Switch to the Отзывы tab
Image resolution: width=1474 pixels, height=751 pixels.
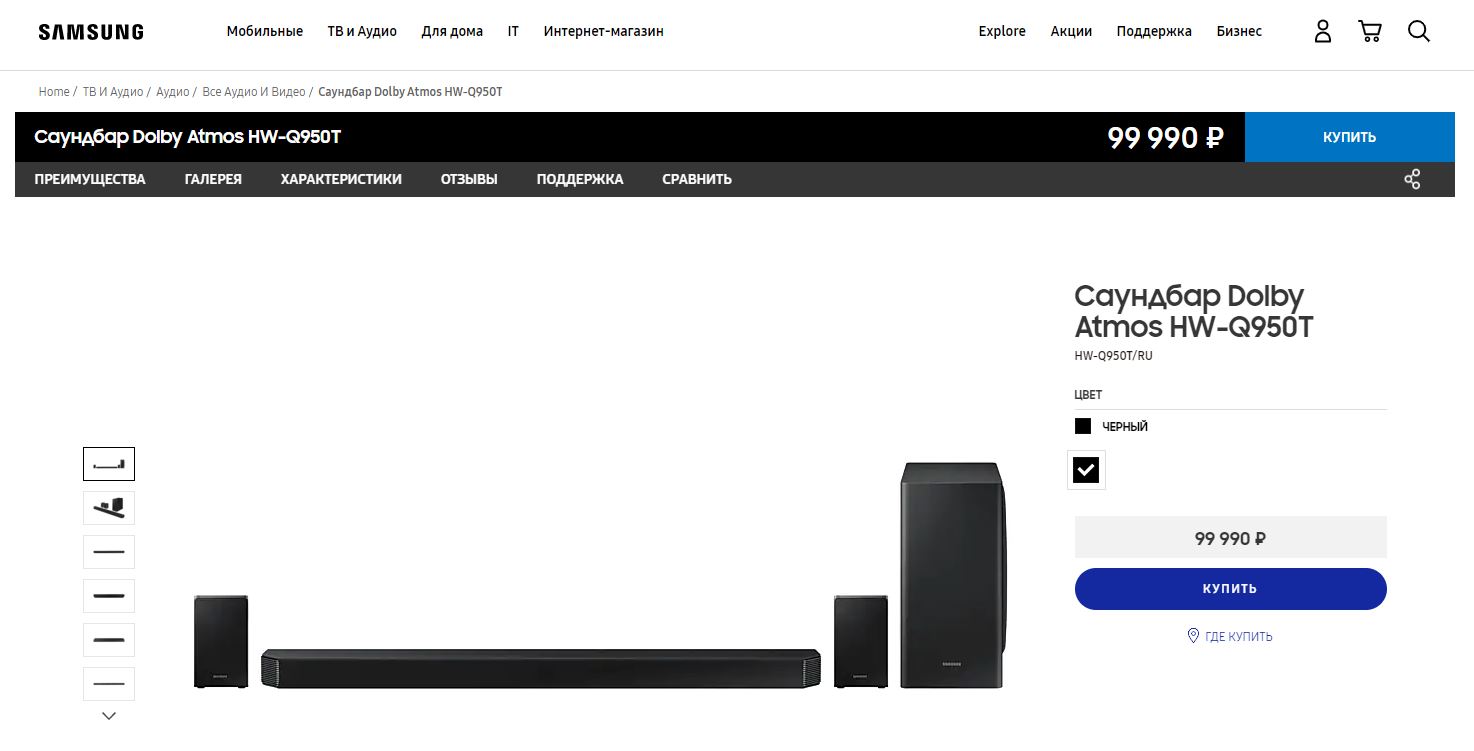(469, 179)
